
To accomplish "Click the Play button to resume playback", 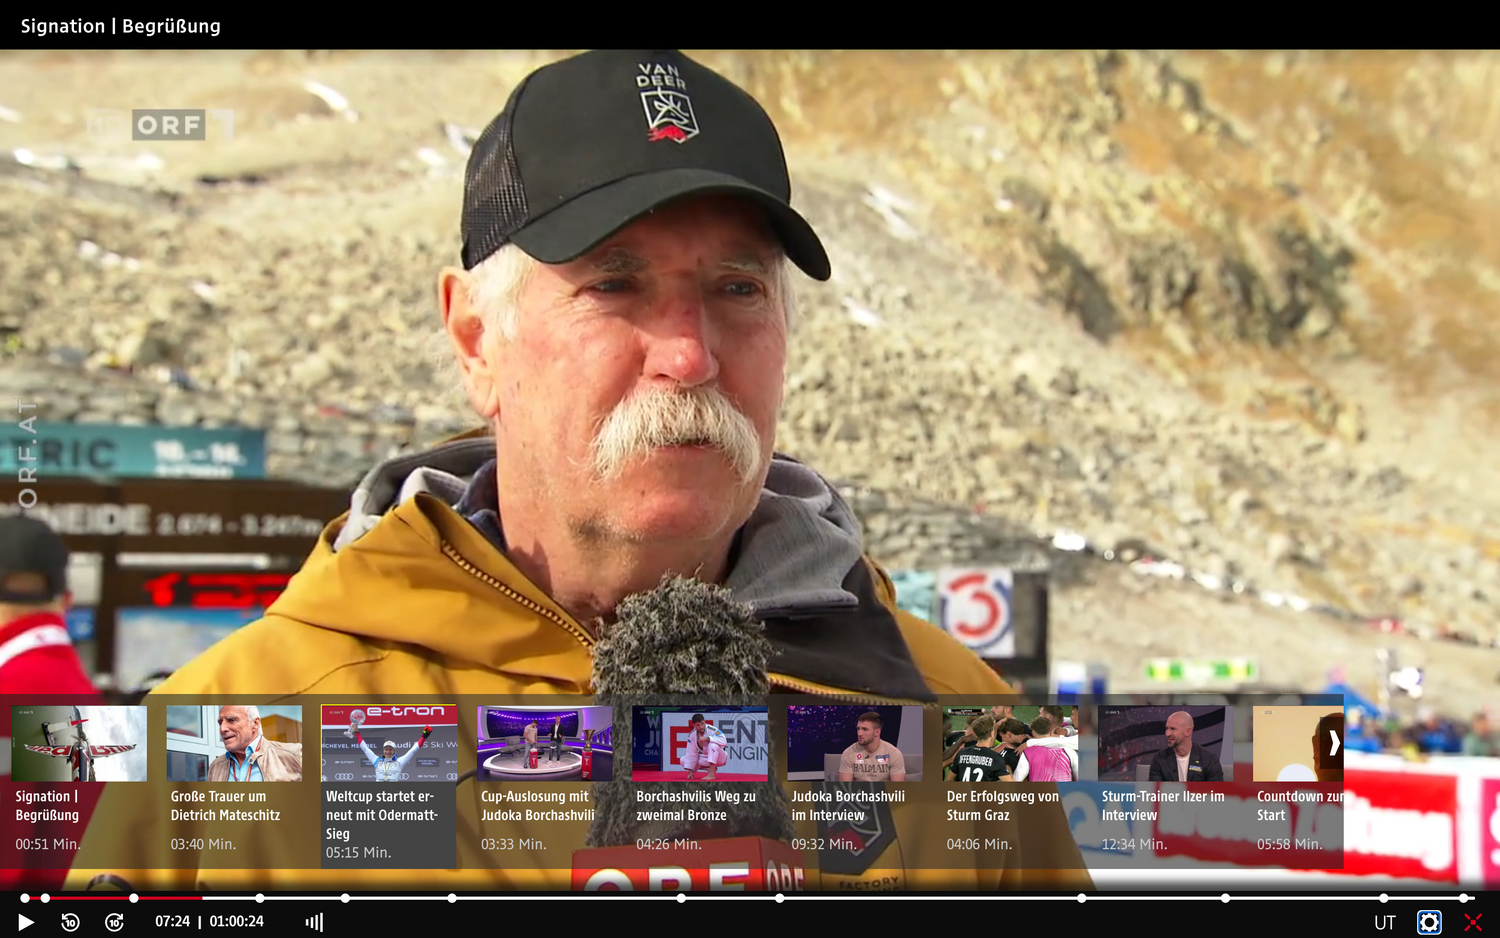I will (x=25, y=922).
